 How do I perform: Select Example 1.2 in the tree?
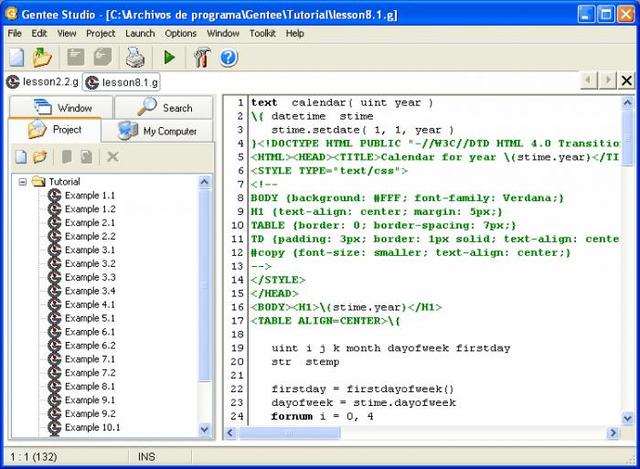click(x=90, y=209)
